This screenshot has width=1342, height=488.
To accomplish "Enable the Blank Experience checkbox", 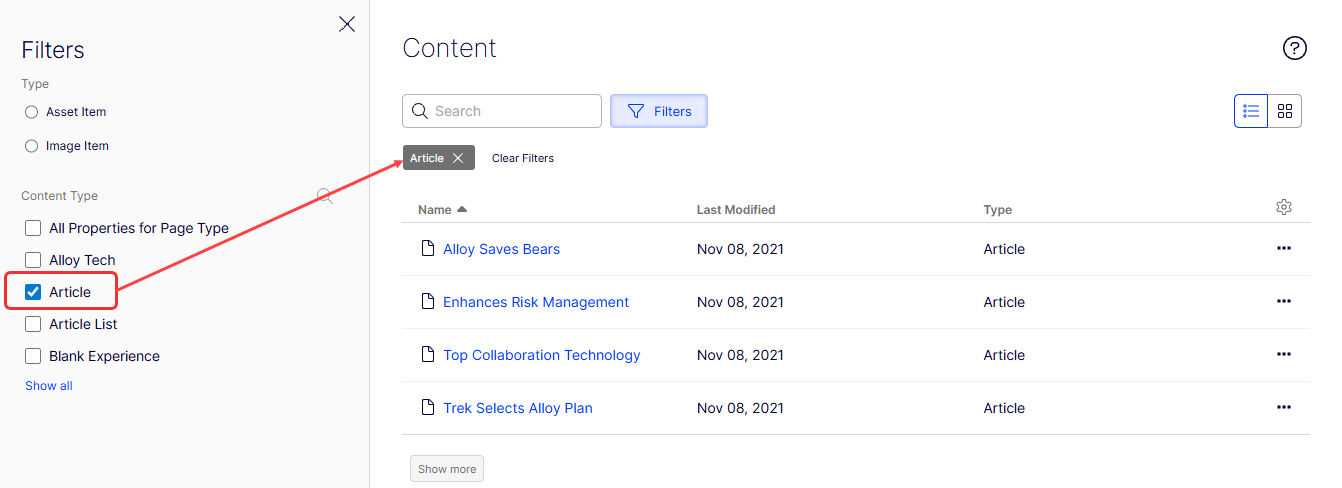I will point(33,356).
